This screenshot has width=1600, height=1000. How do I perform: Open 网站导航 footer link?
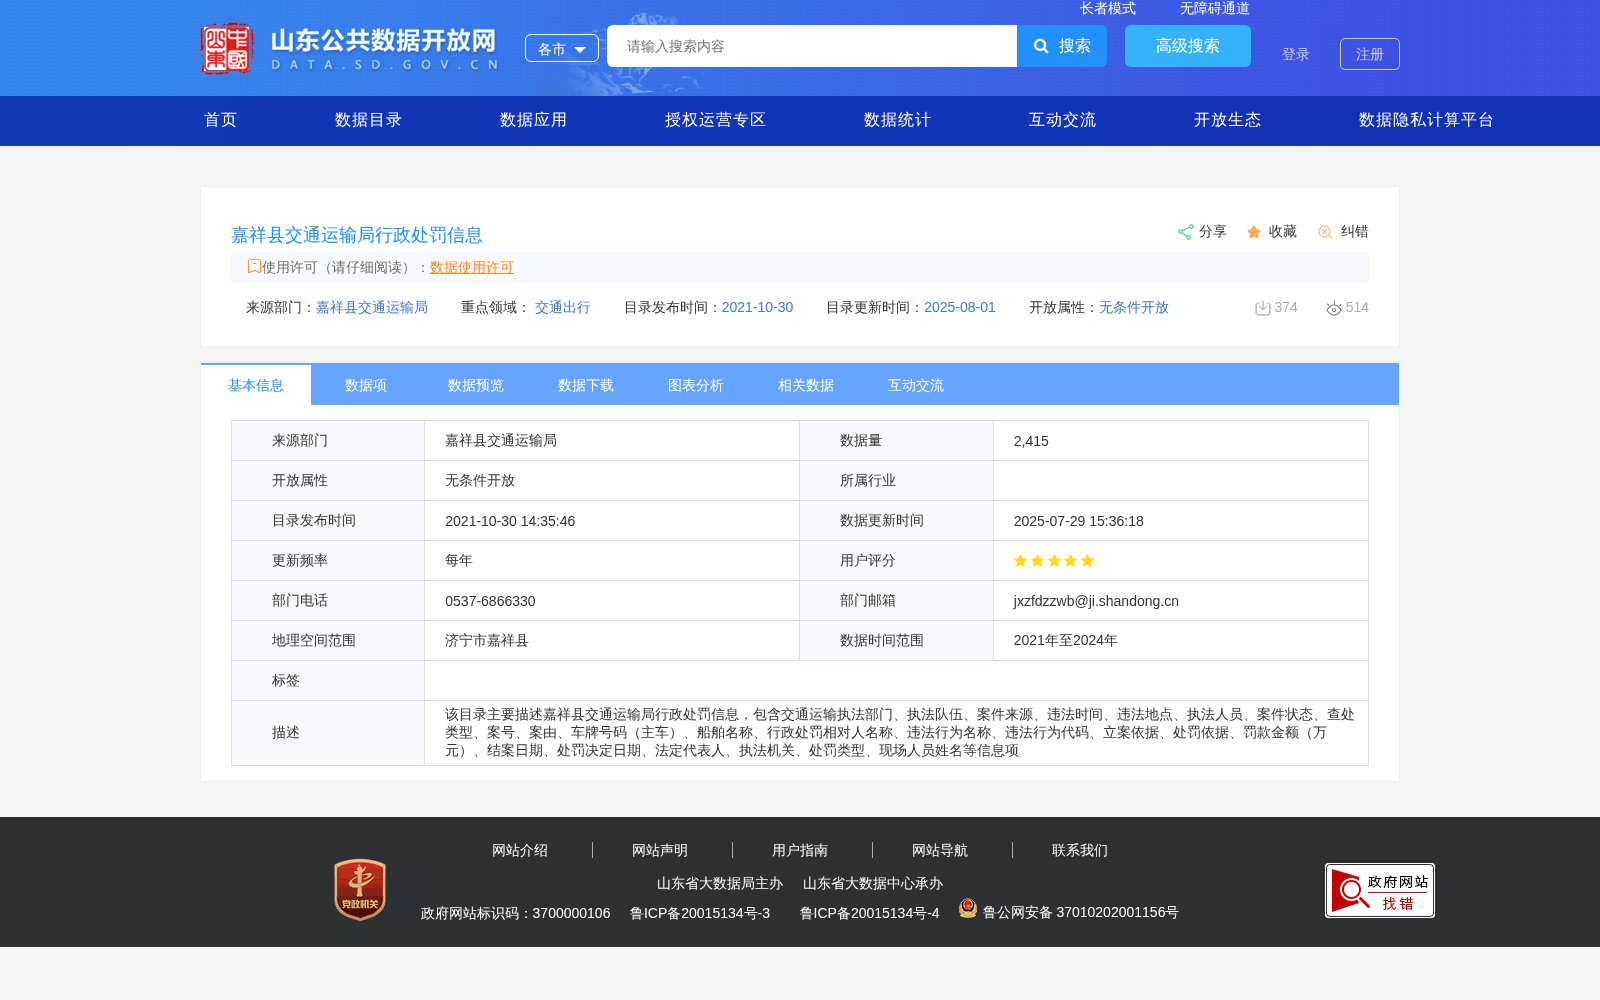(x=940, y=850)
